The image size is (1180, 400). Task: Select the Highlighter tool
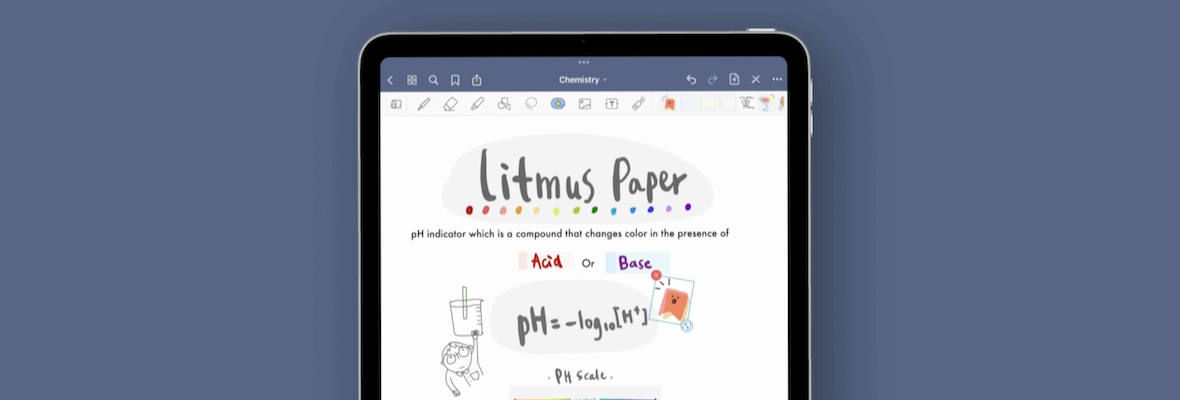tap(477, 104)
